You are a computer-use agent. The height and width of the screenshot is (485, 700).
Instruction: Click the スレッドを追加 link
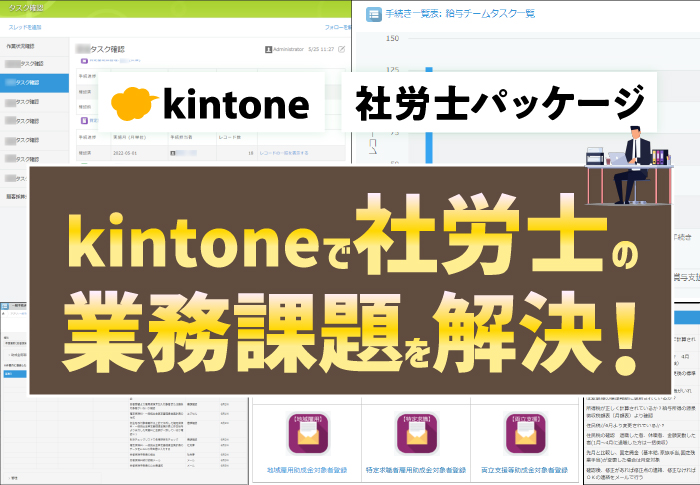click(x=25, y=27)
